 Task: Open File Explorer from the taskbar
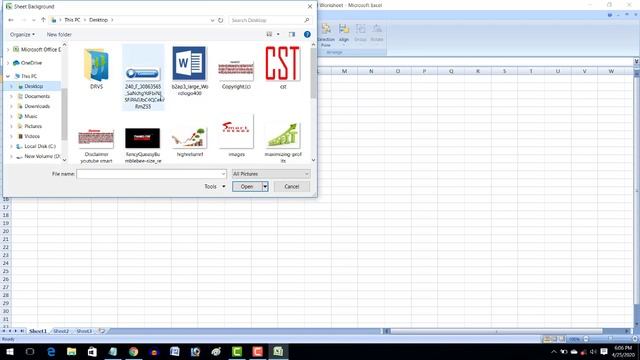[x=71, y=351]
